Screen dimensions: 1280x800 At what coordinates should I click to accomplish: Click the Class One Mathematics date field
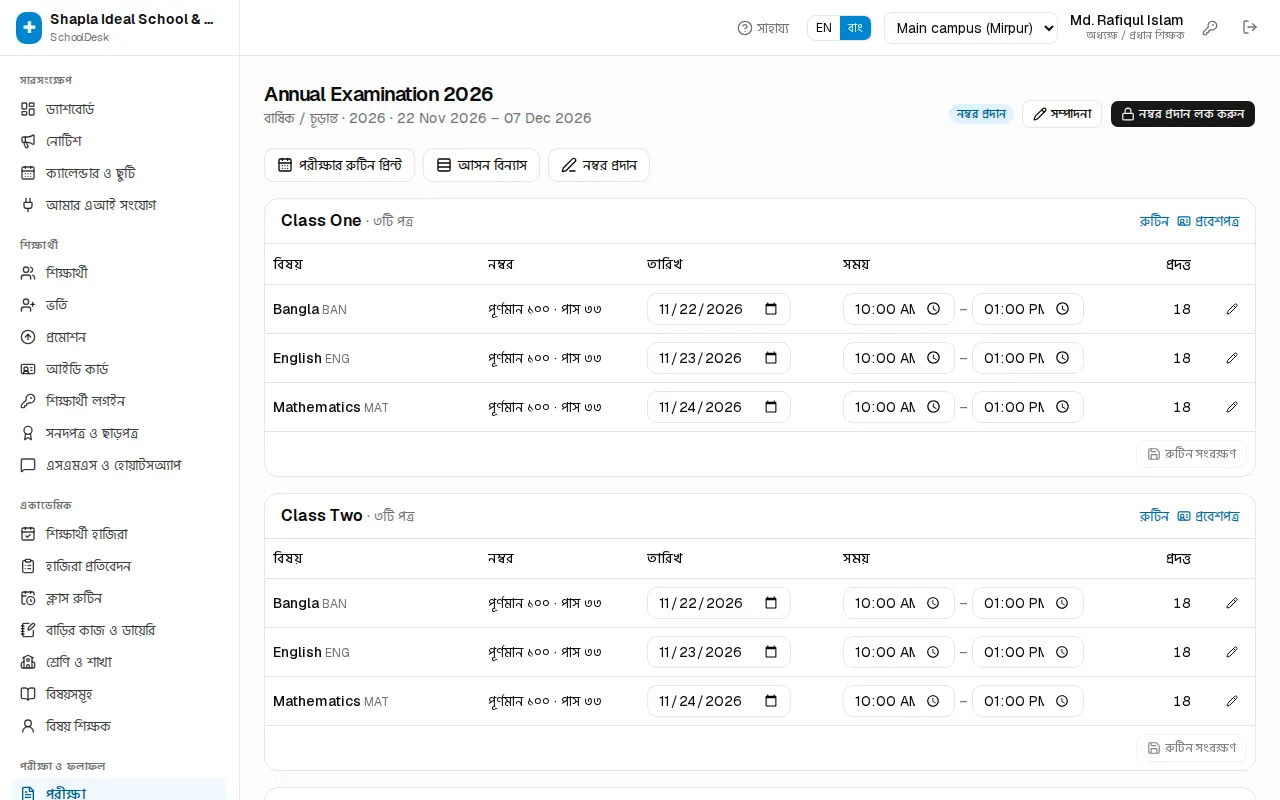719,407
